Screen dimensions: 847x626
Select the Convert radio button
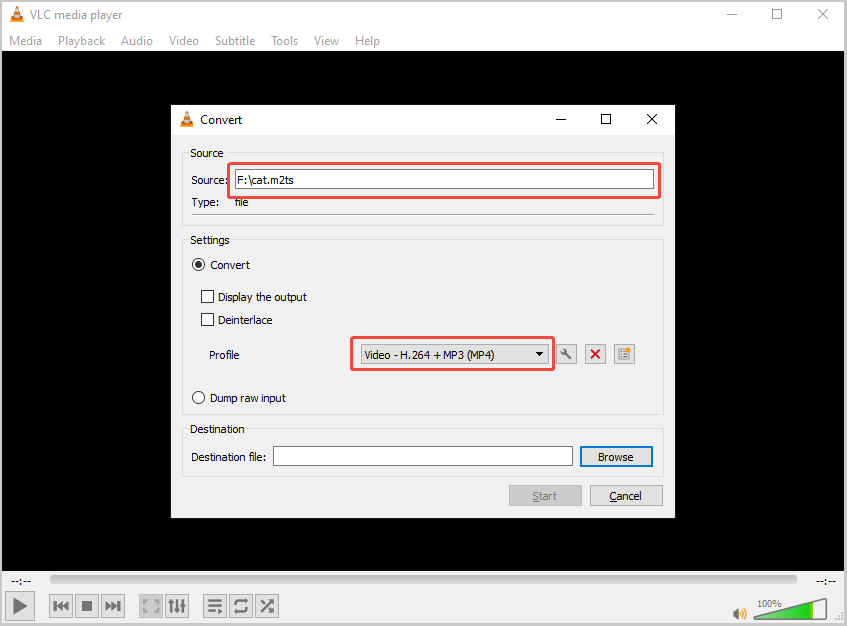pyautogui.click(x=199, y=265)
